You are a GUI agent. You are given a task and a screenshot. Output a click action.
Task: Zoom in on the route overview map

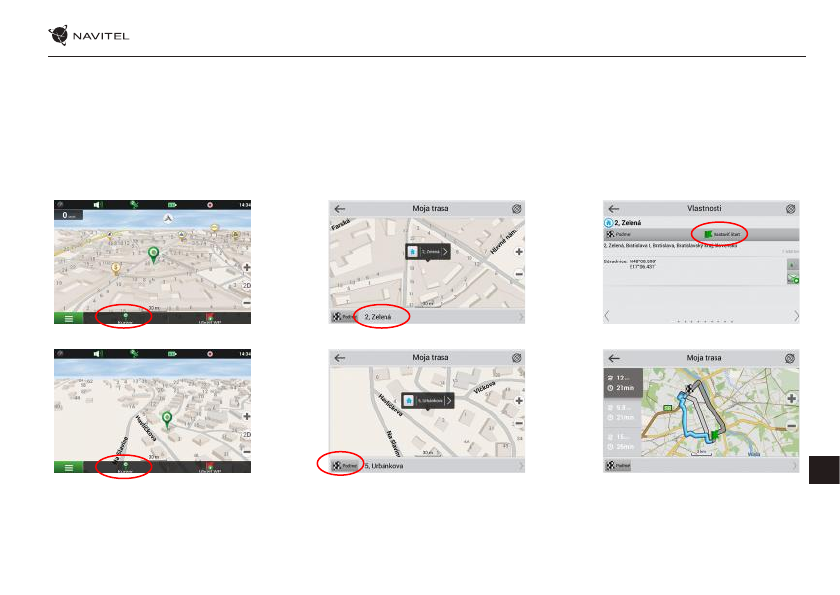(x=792, y=398)
